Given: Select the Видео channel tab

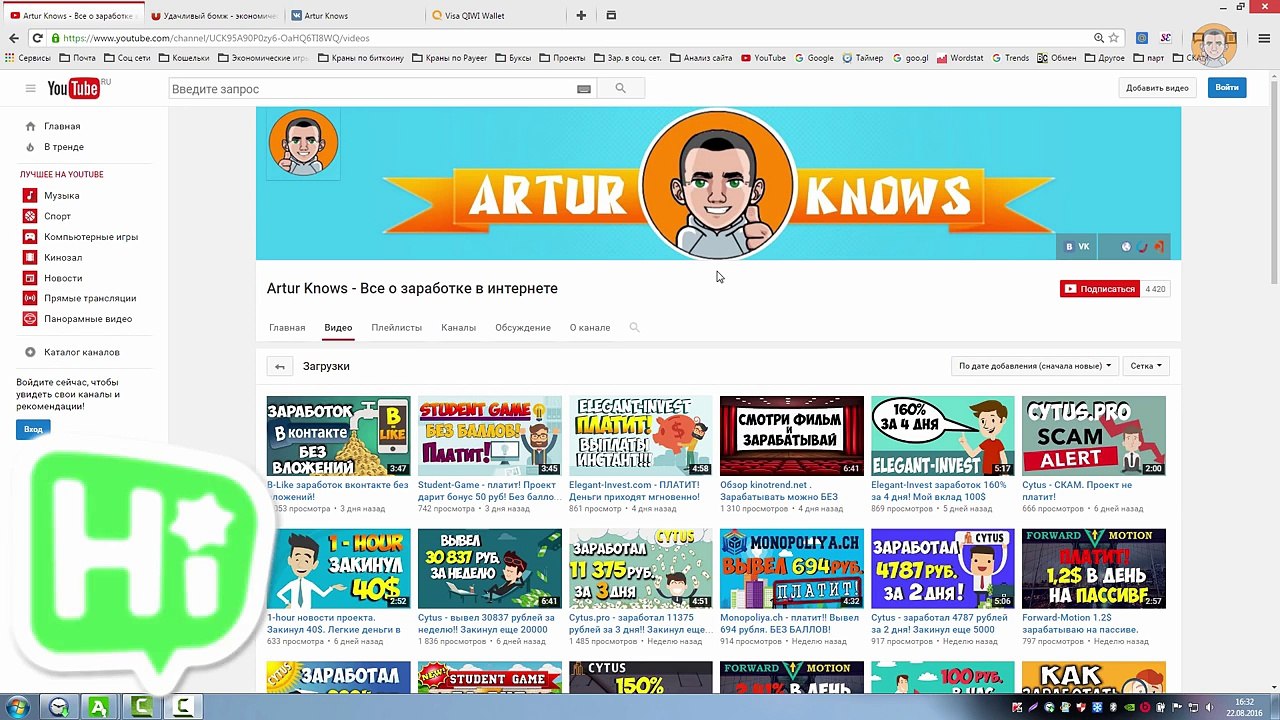Looking at the screenshot, I should pyautogui.click(x=338, y=328).
